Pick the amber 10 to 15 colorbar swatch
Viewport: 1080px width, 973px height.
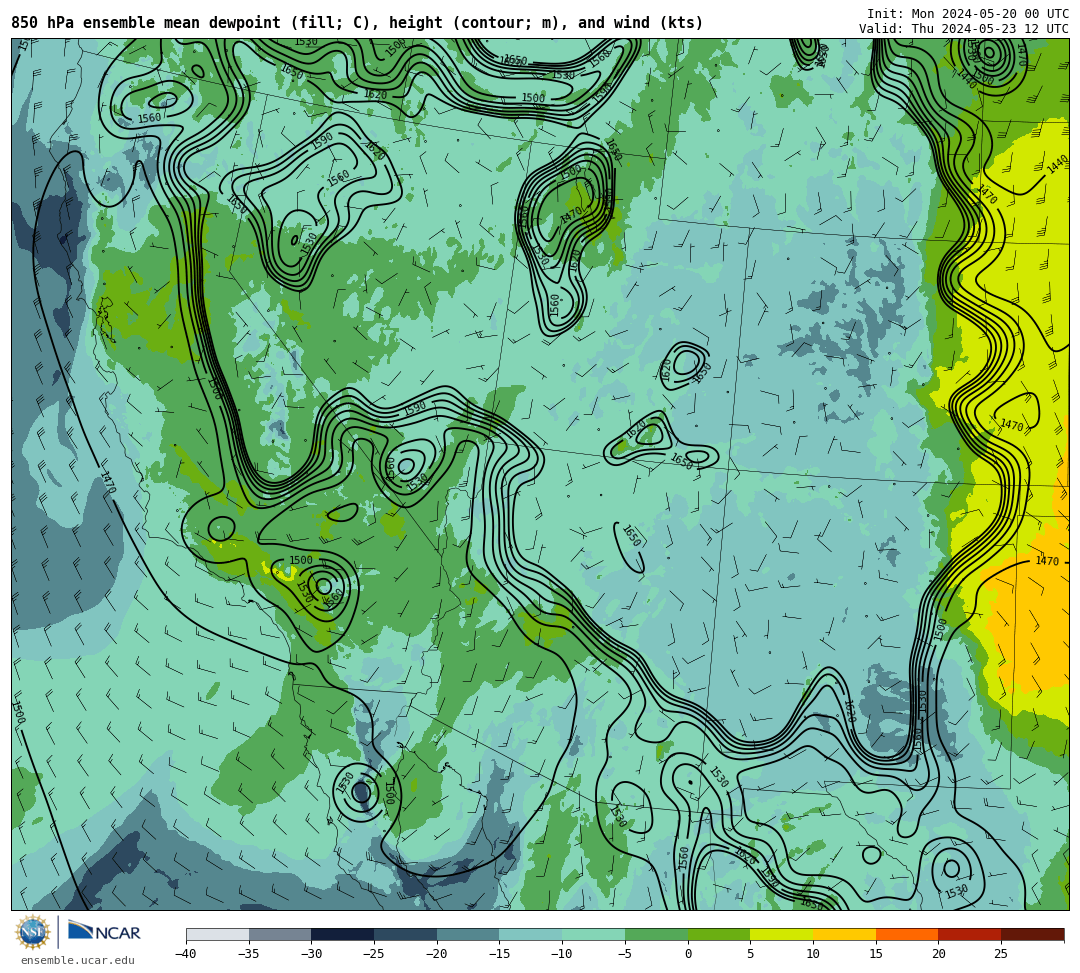[844, 934]
